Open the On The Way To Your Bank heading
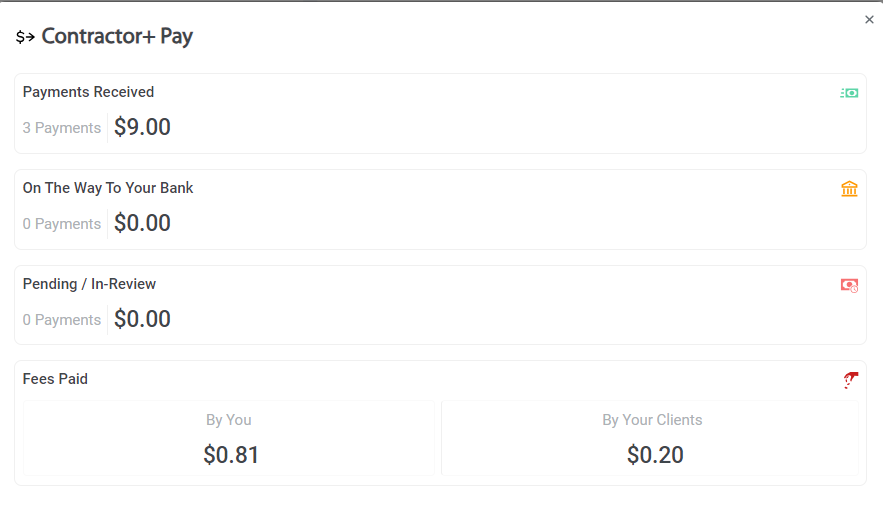 click(x=108, y=188)
